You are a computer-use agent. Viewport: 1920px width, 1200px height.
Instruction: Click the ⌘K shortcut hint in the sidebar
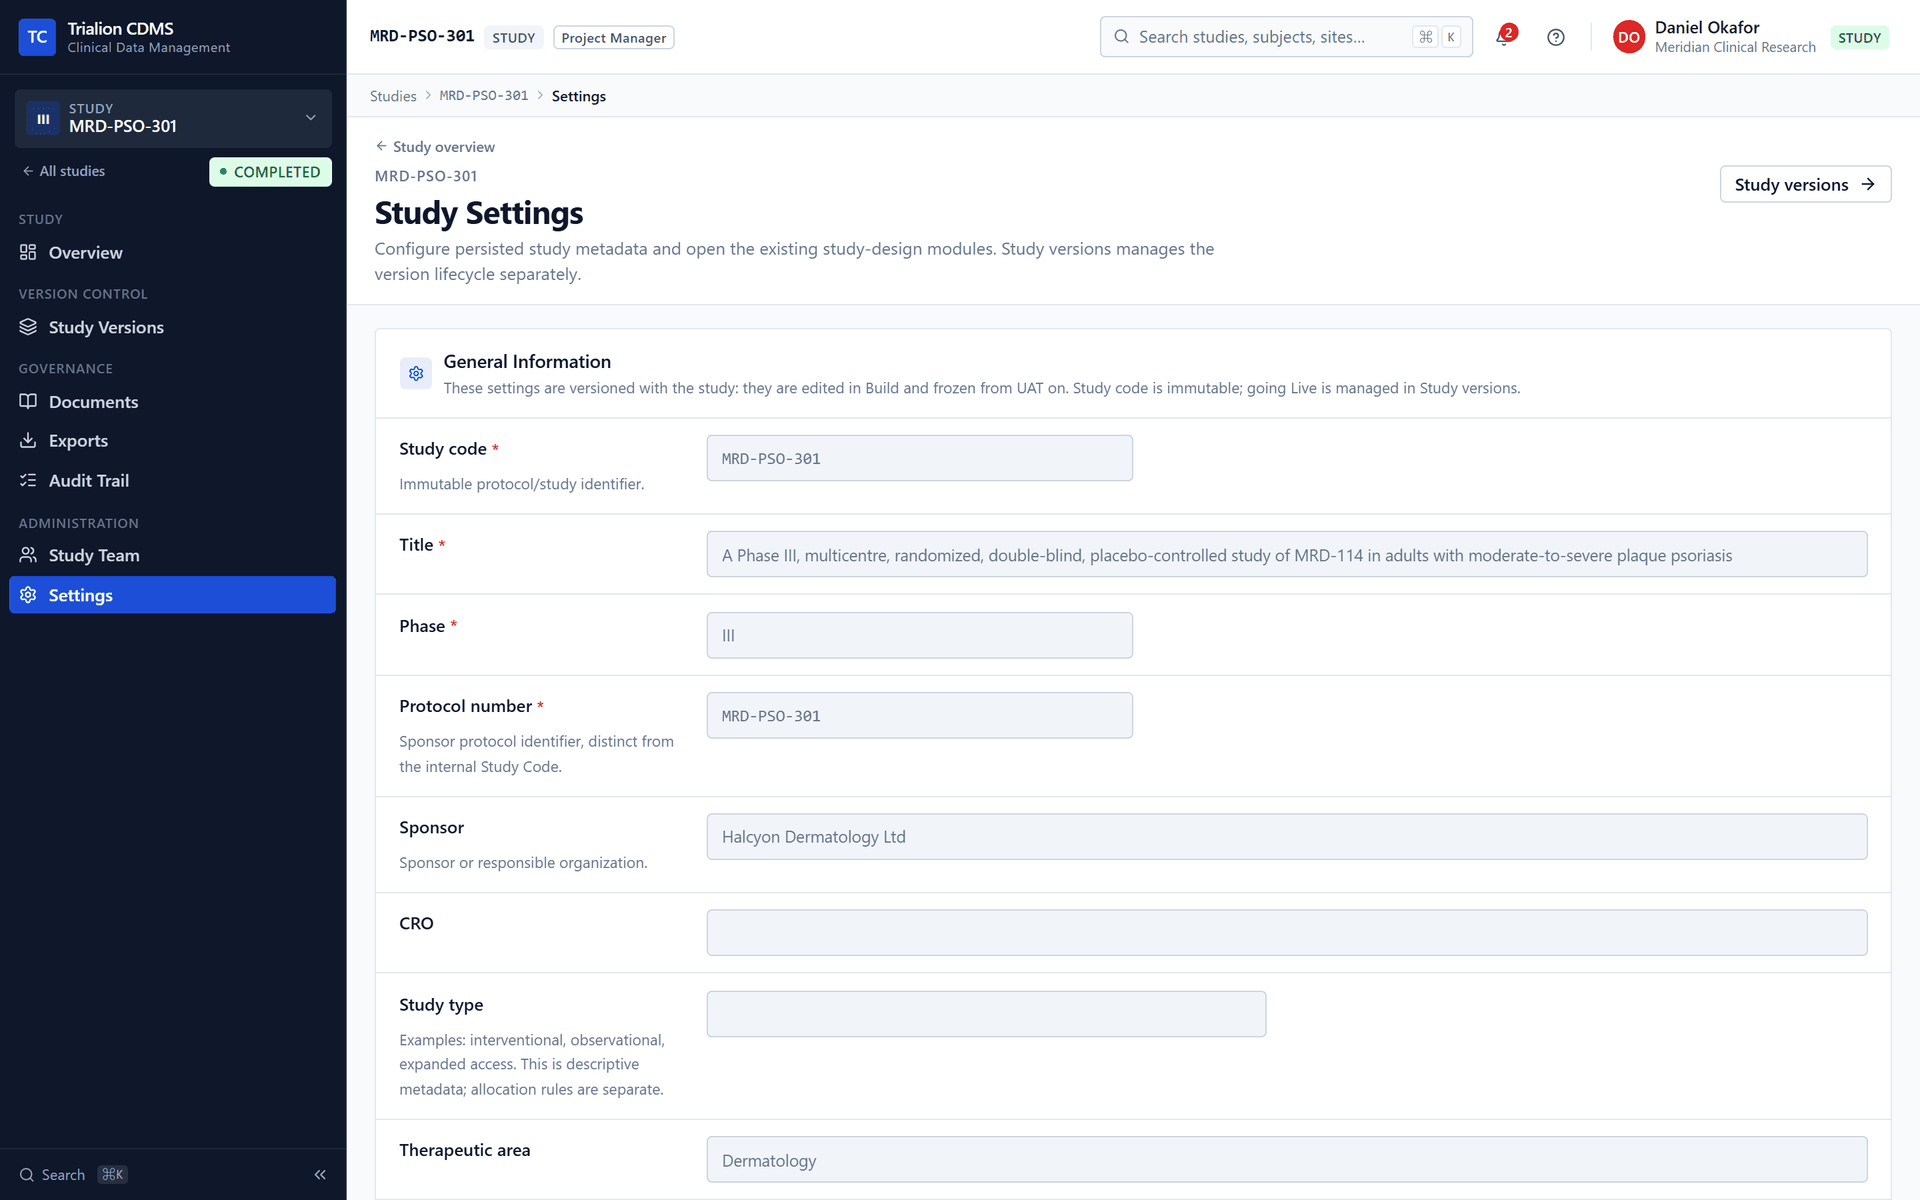[x=113, y=1175]
